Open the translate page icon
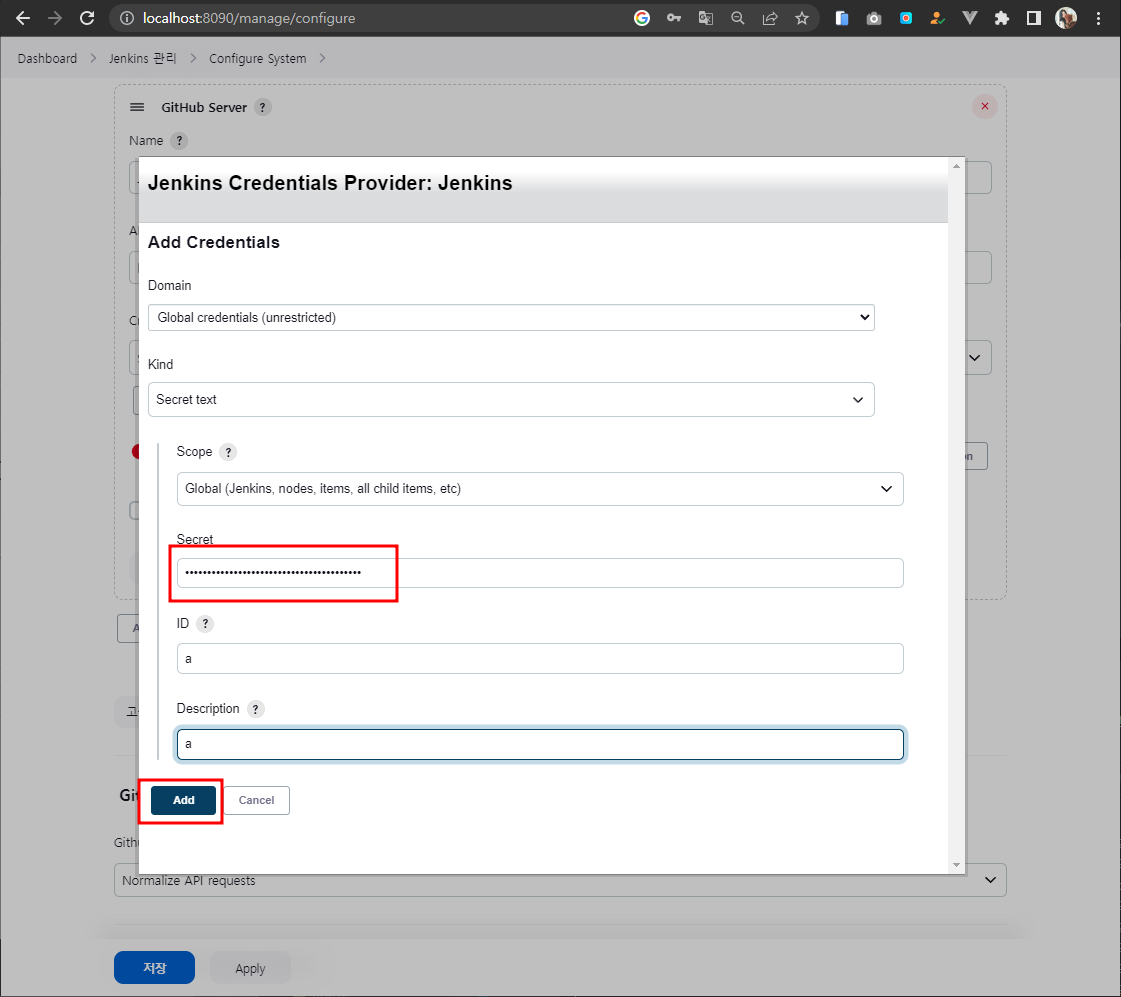This screenshot has height=997, width=1121. [x=706, y=18]
